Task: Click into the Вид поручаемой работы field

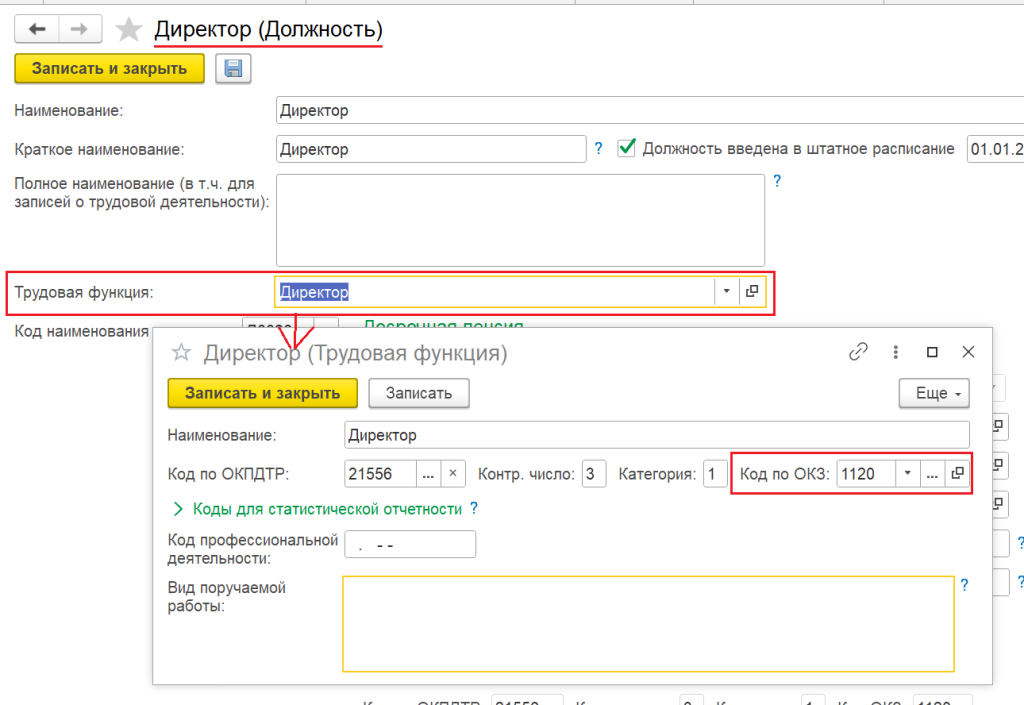Action: pyautogui.click(x=647, y=624)
